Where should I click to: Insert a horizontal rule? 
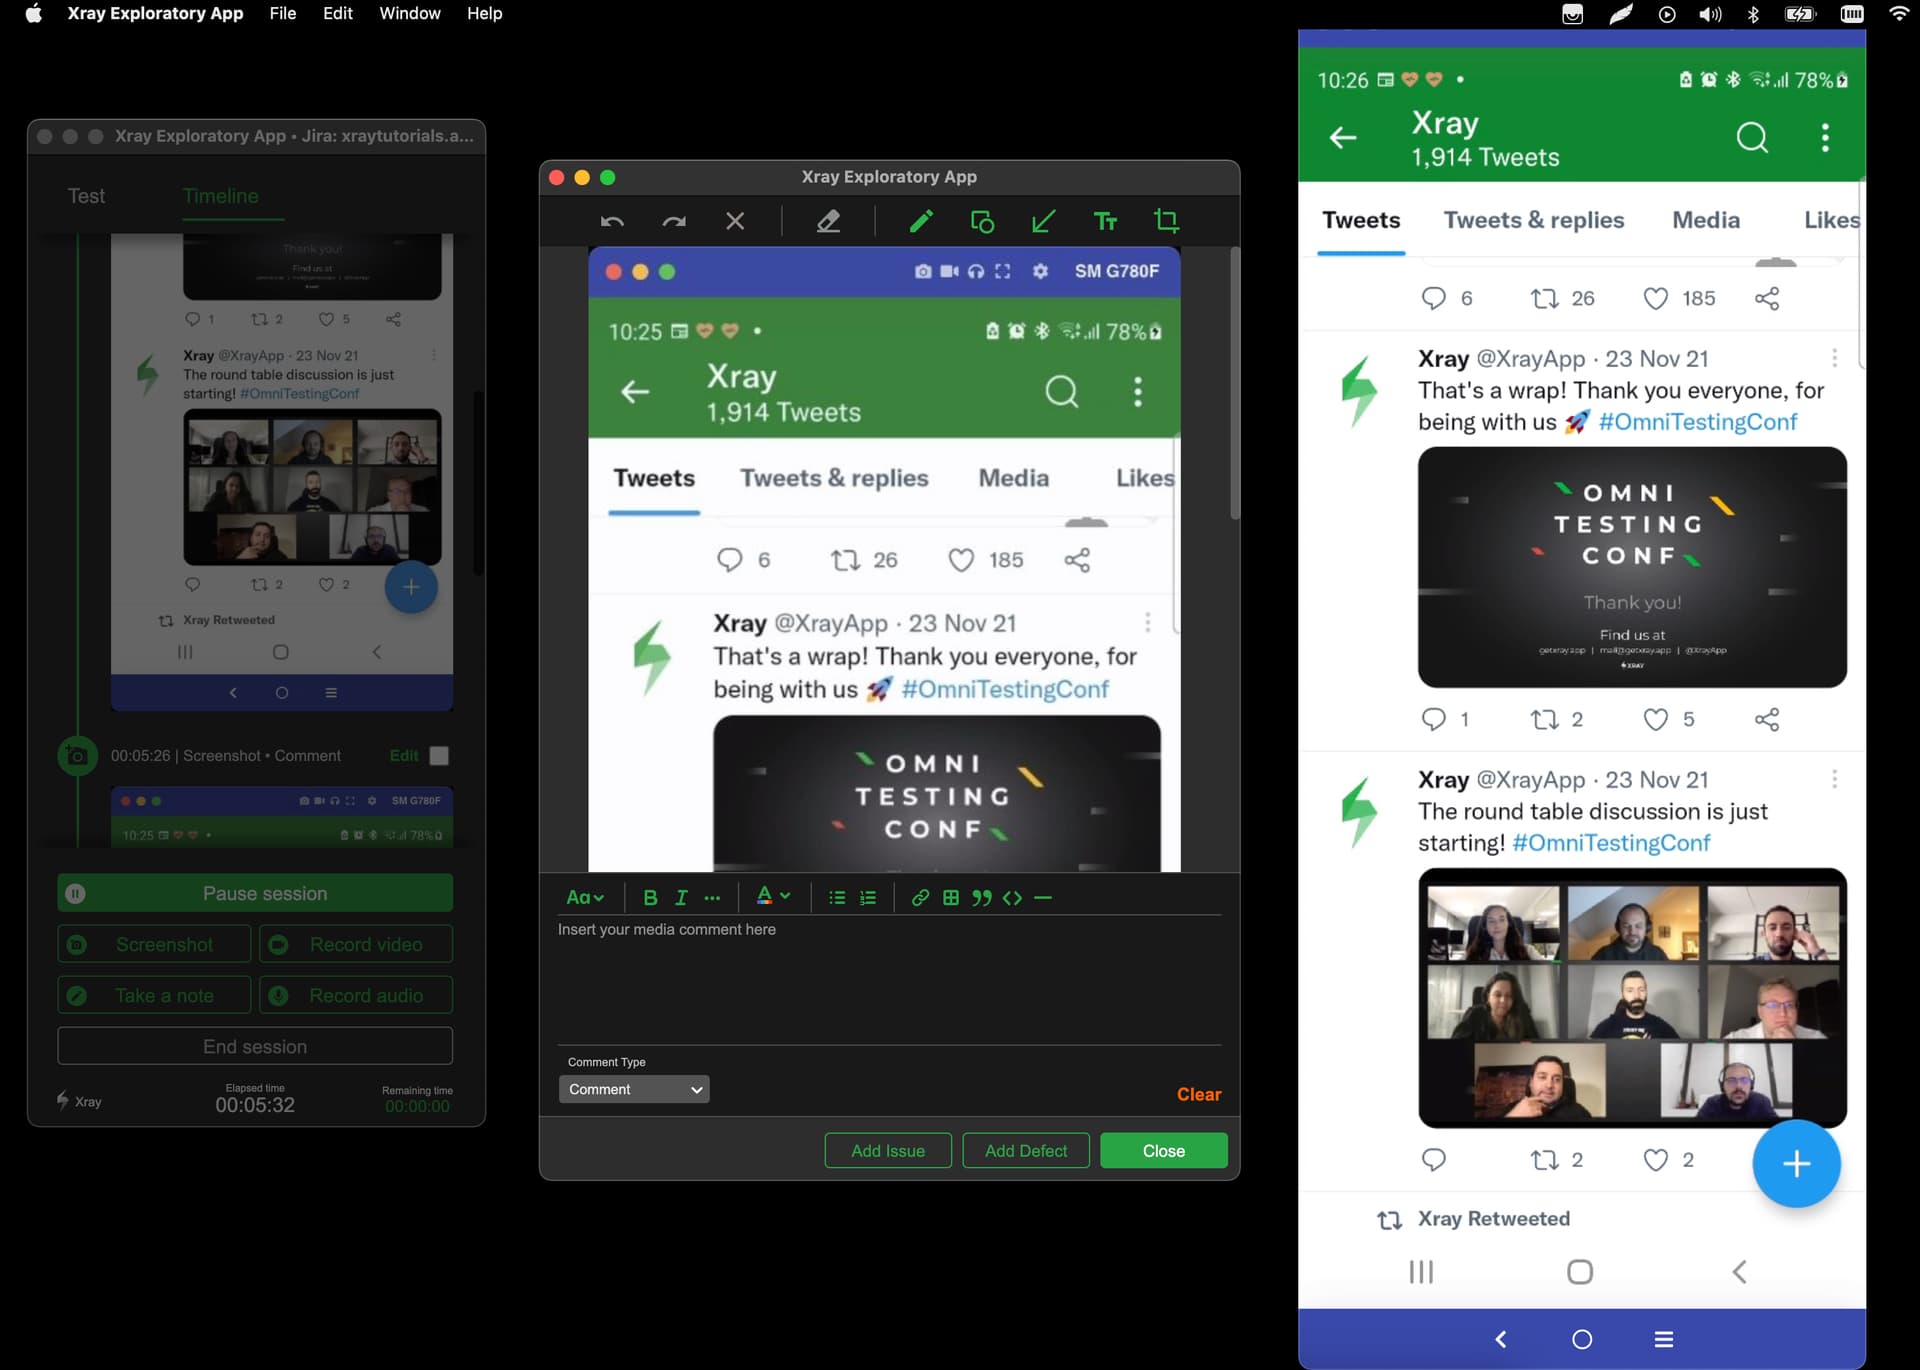(x=1043, y=897)
